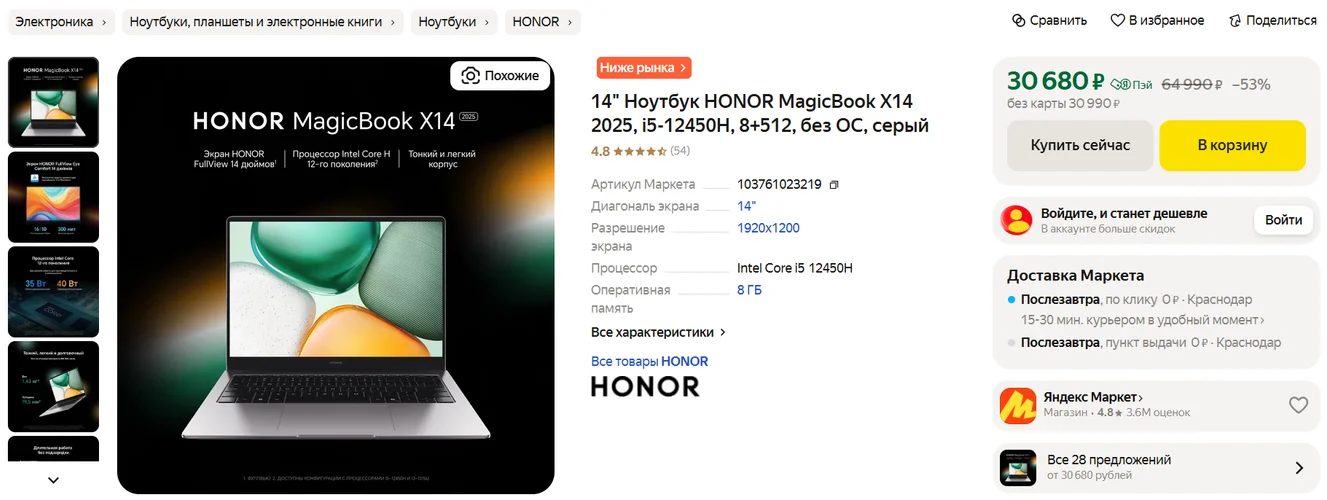The image size is (1327, 500).
Task: Open the Ноутбуки breadcrumb
Action: pyautogui.click(x=455, y=21)
